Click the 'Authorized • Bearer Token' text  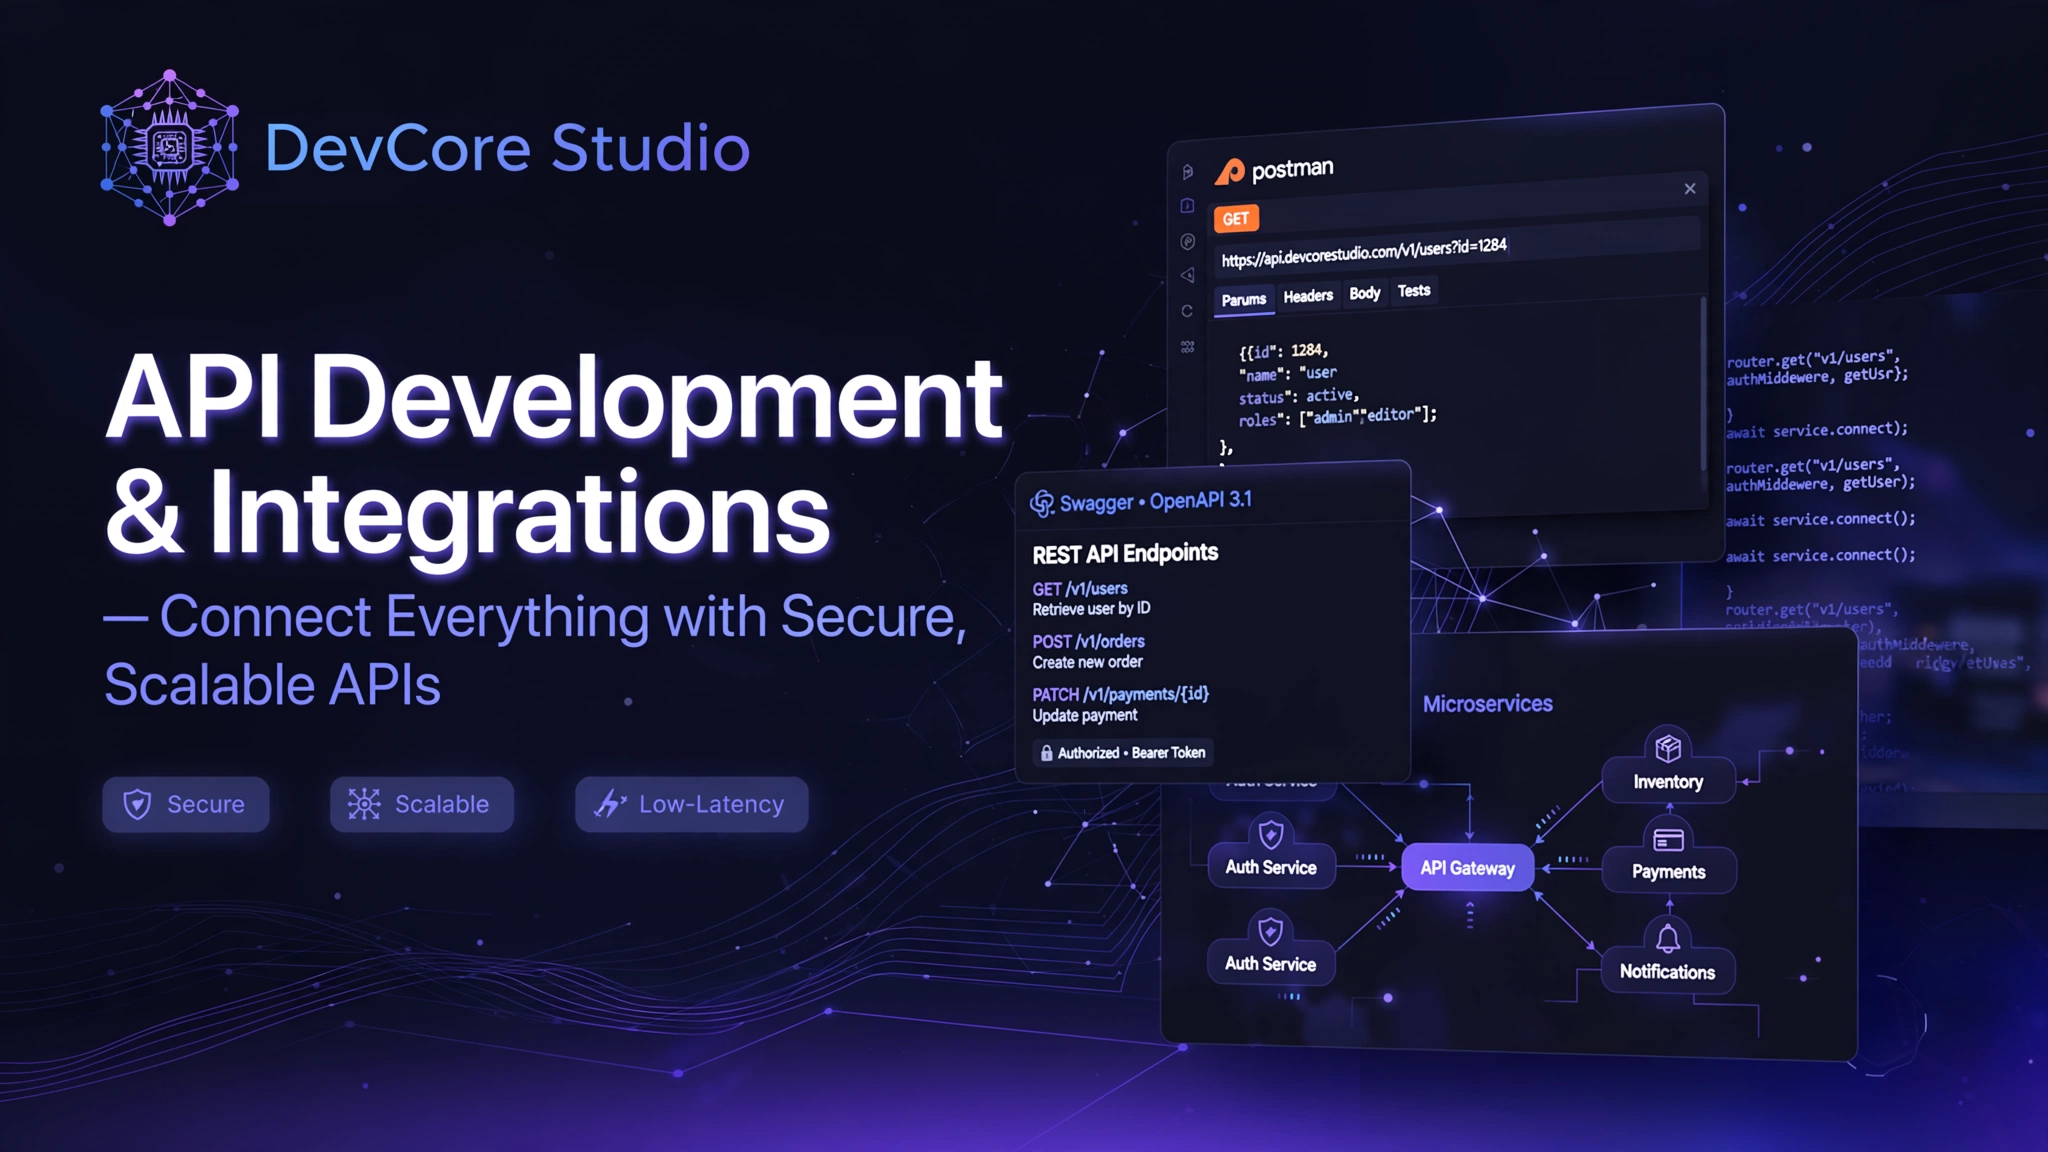click(x=1131, y=753)
